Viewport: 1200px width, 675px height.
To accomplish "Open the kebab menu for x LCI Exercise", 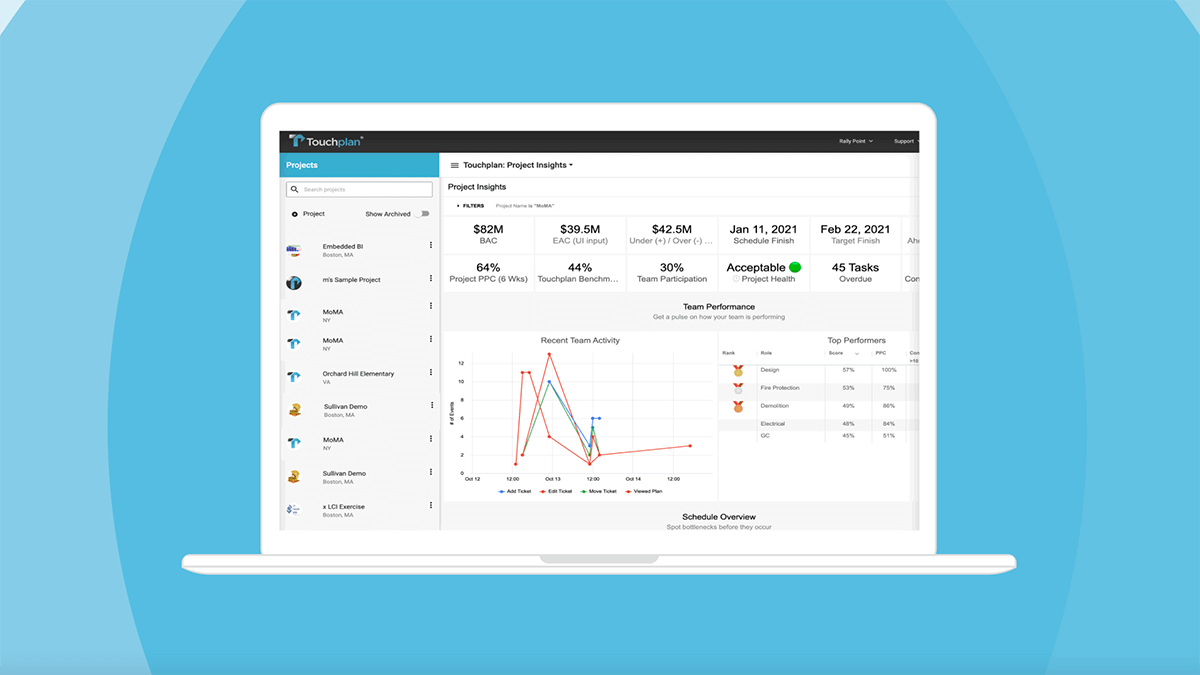I will point(431,506).
